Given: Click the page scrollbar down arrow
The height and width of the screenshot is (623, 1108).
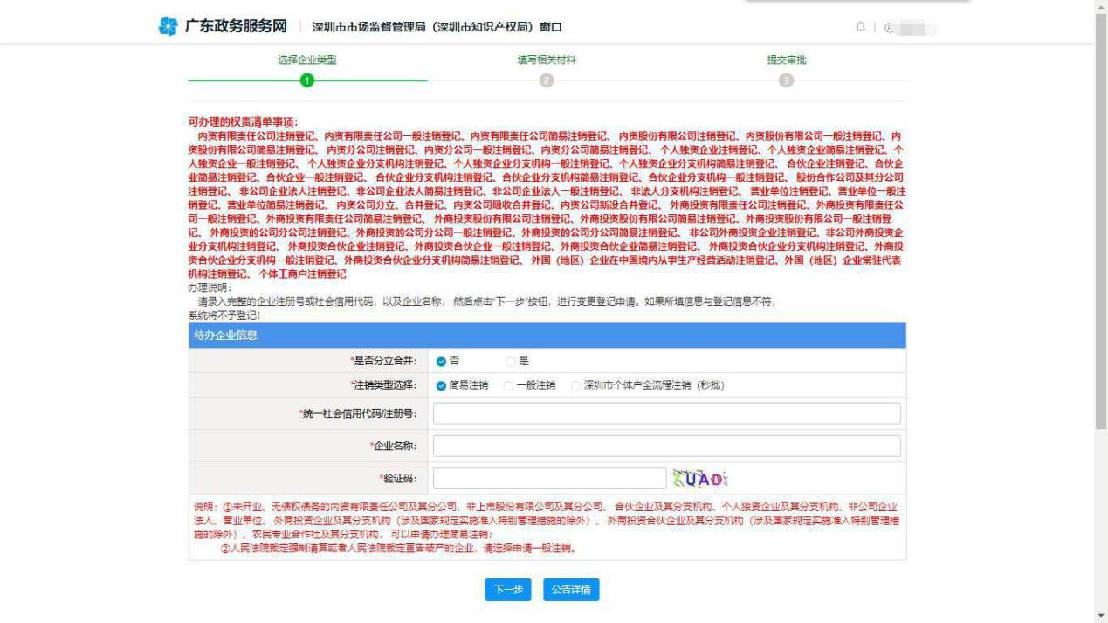Looking at the screenshot, I should point(1101,615).
